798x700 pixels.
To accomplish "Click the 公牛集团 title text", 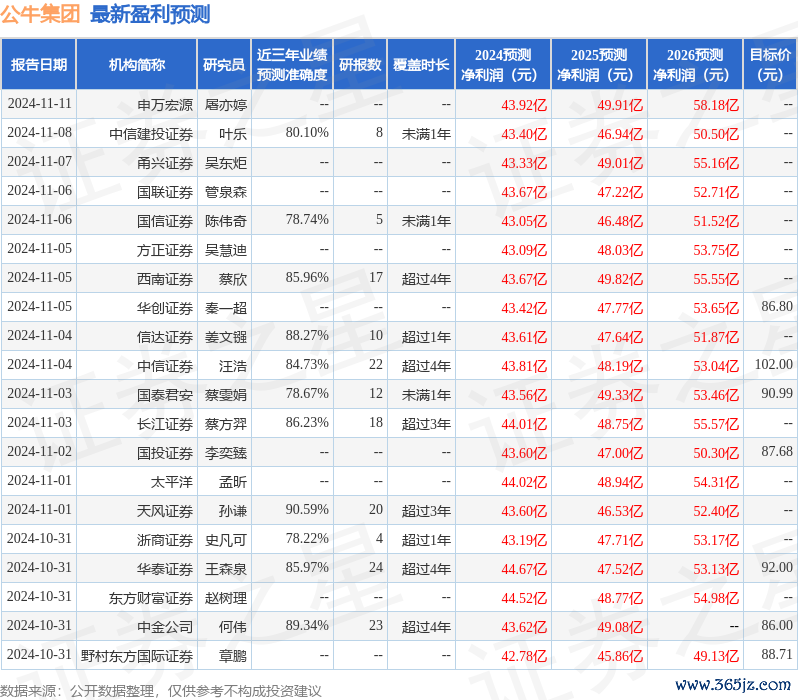I will click(40, 14).
